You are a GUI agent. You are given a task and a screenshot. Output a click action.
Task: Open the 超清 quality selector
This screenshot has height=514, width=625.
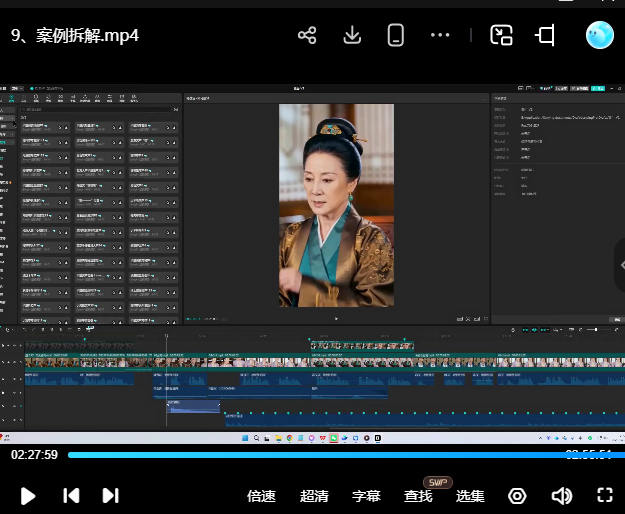[314, 496]
